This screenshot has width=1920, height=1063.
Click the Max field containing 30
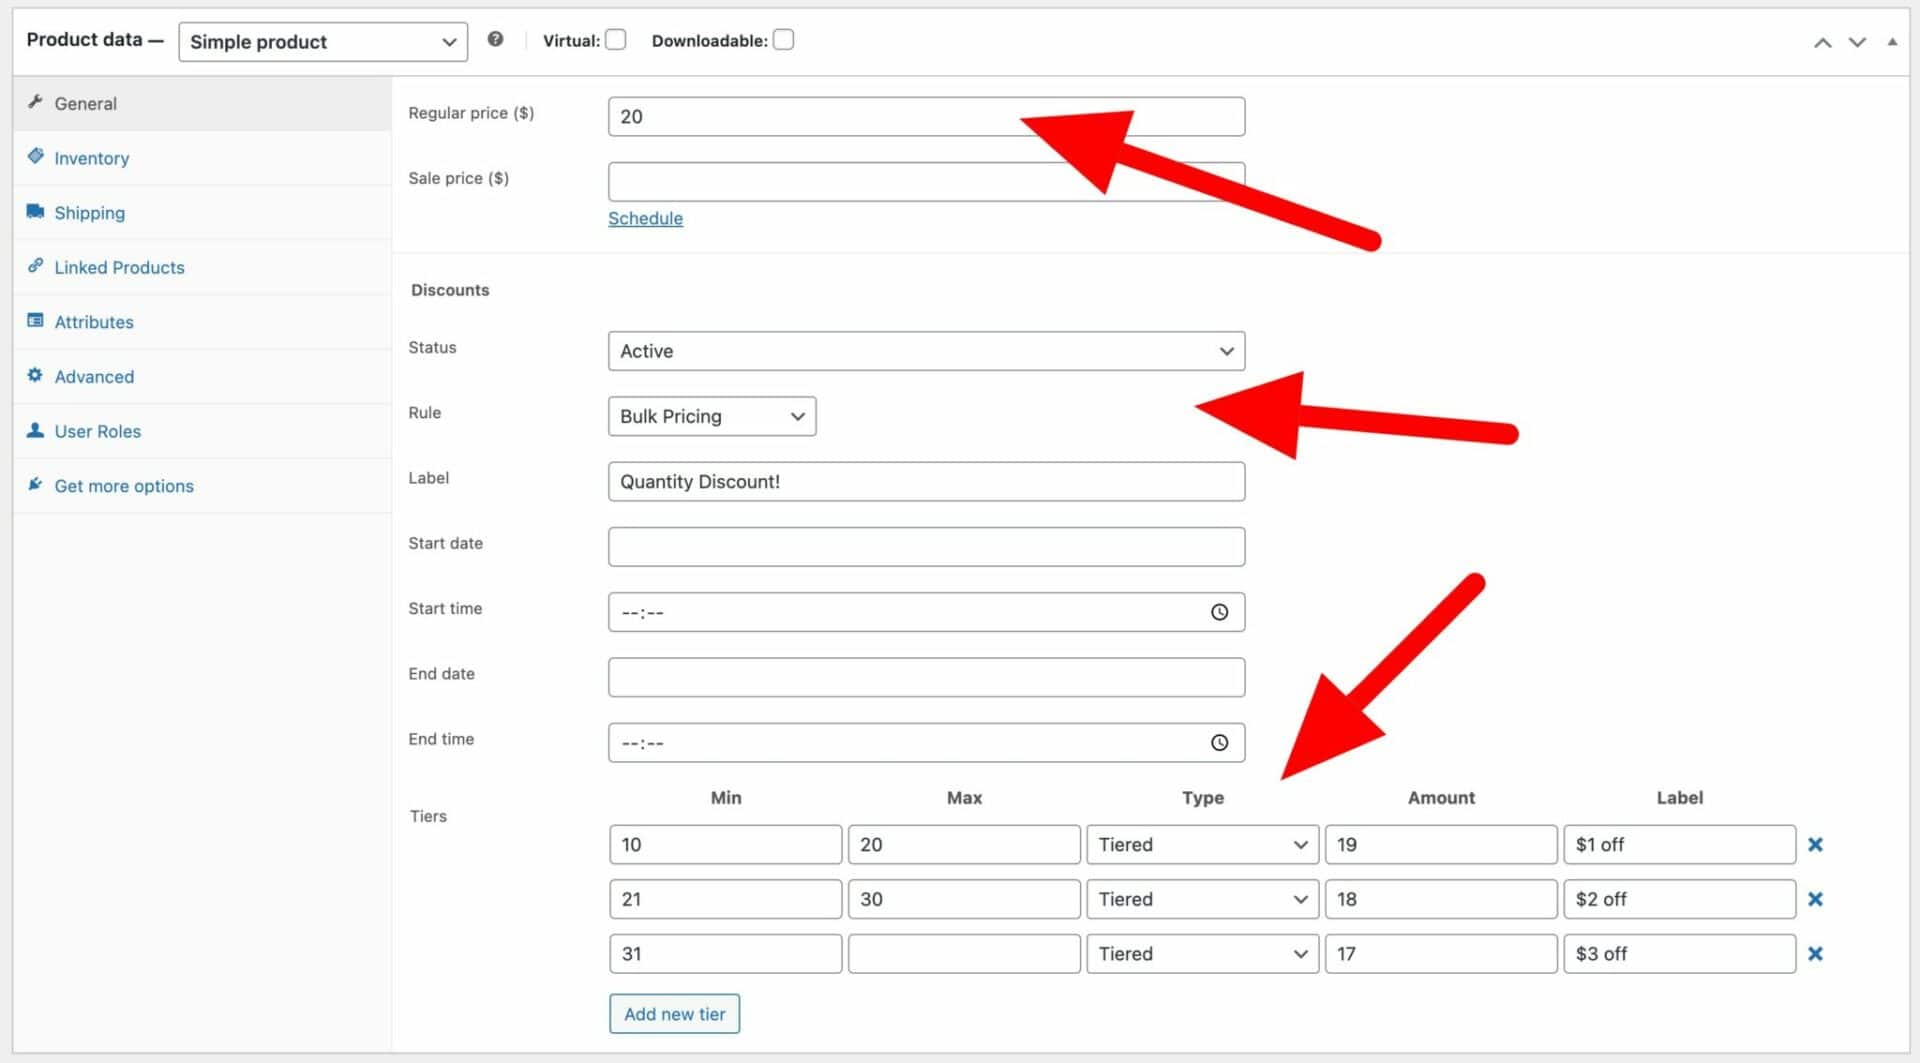pyautogui.click(x=964, y=899)
